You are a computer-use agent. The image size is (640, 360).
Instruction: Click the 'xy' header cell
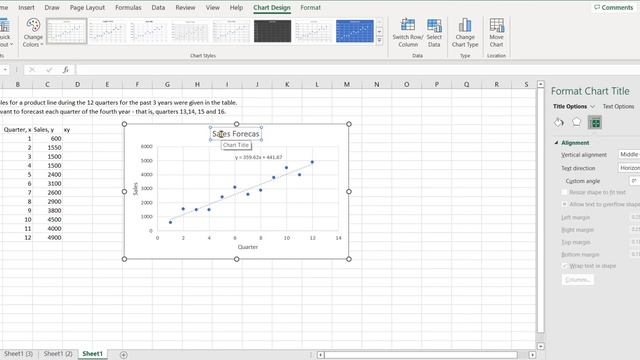[x=77, y=130]
